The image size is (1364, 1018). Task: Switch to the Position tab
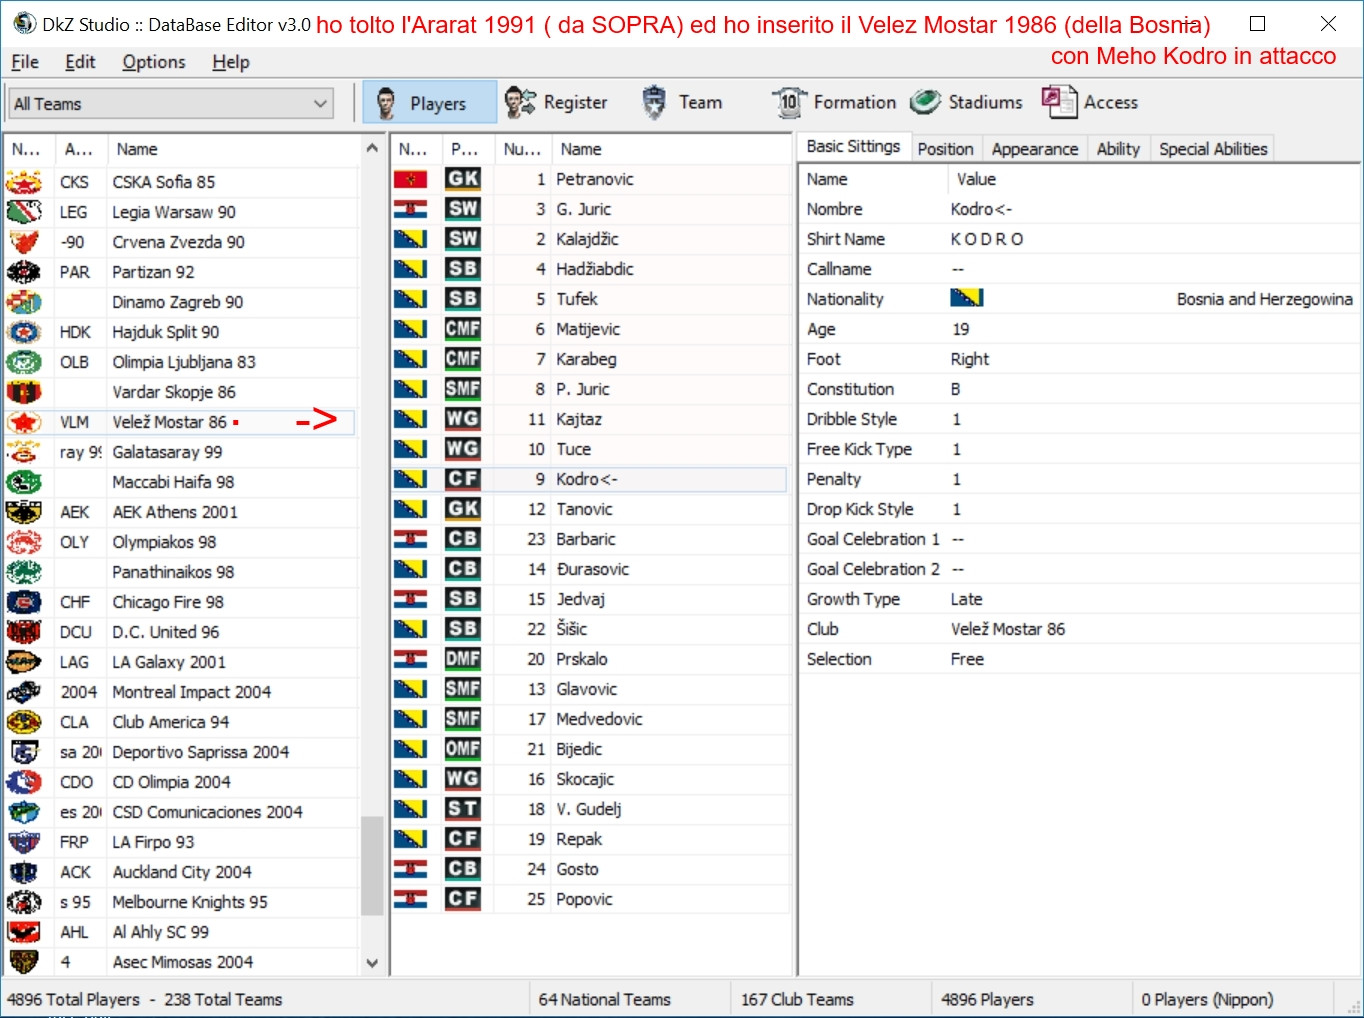[x=945, y=149]
